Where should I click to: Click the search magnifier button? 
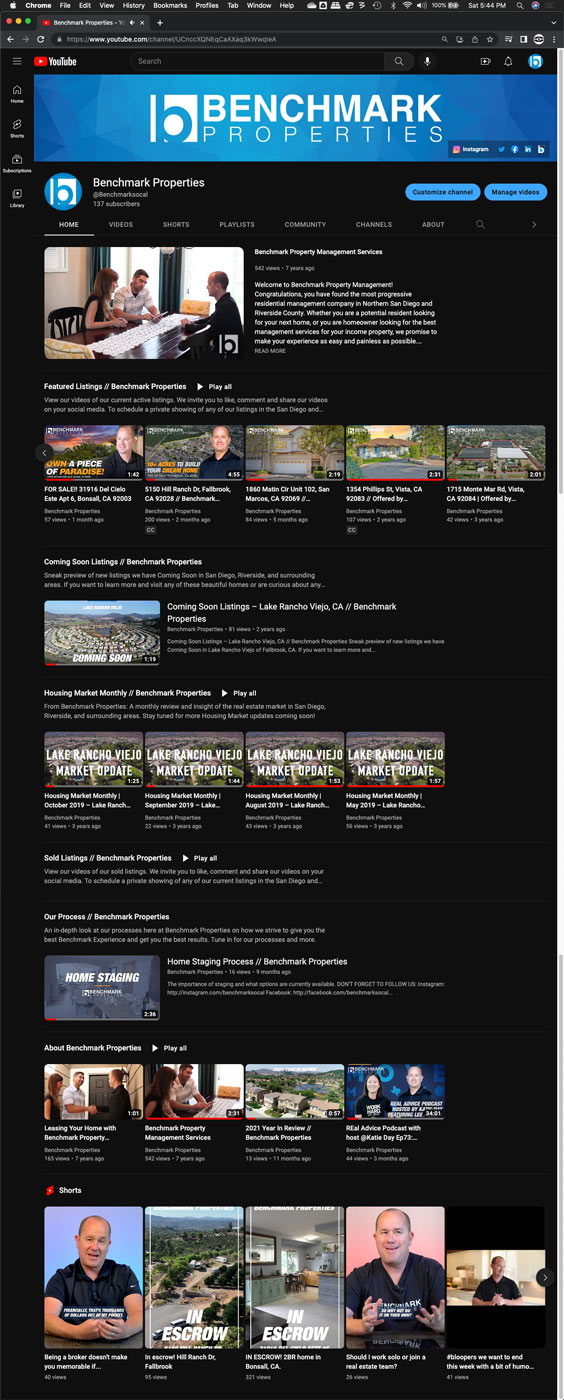[399, 61]
